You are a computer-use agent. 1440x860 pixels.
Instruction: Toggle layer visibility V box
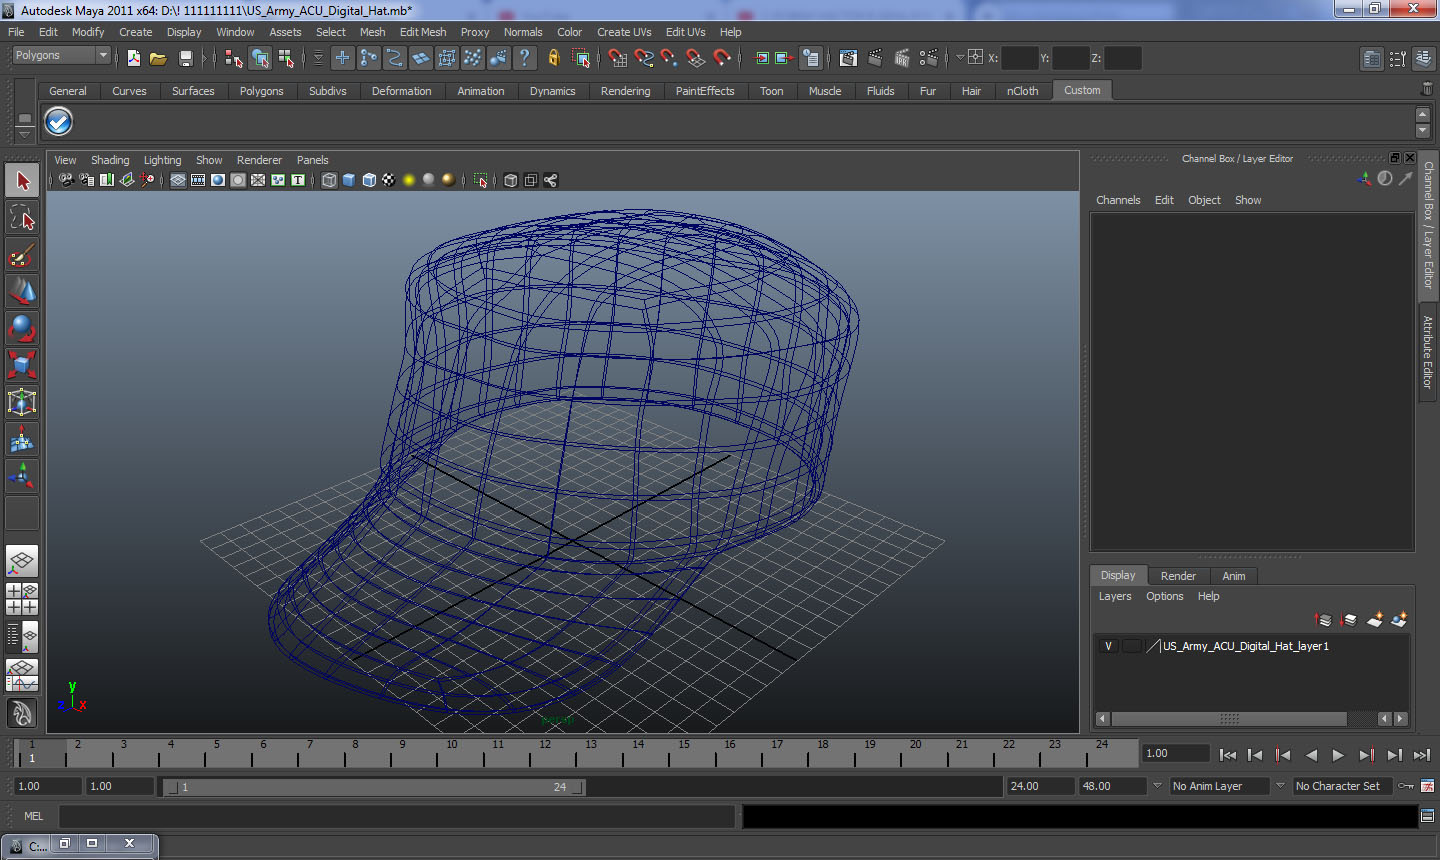tap(1108, 646)
